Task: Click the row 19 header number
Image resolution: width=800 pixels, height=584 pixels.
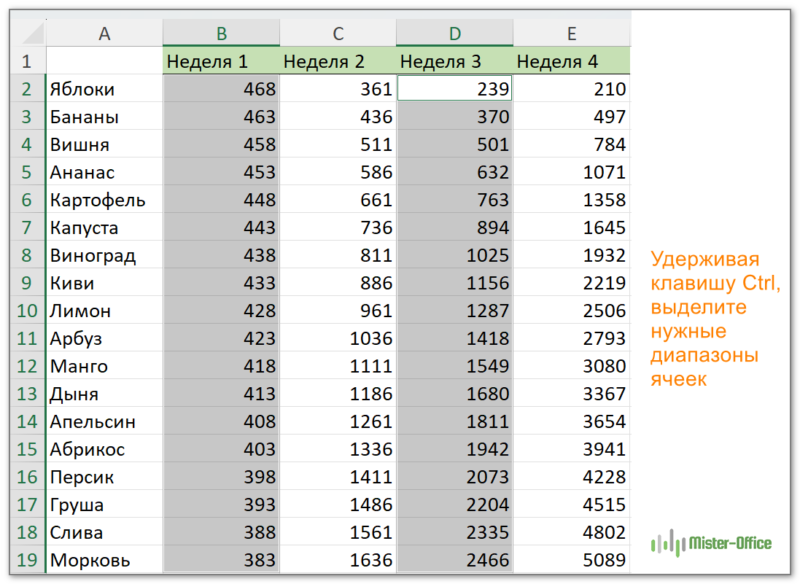Action: click(x=27, y=560)
